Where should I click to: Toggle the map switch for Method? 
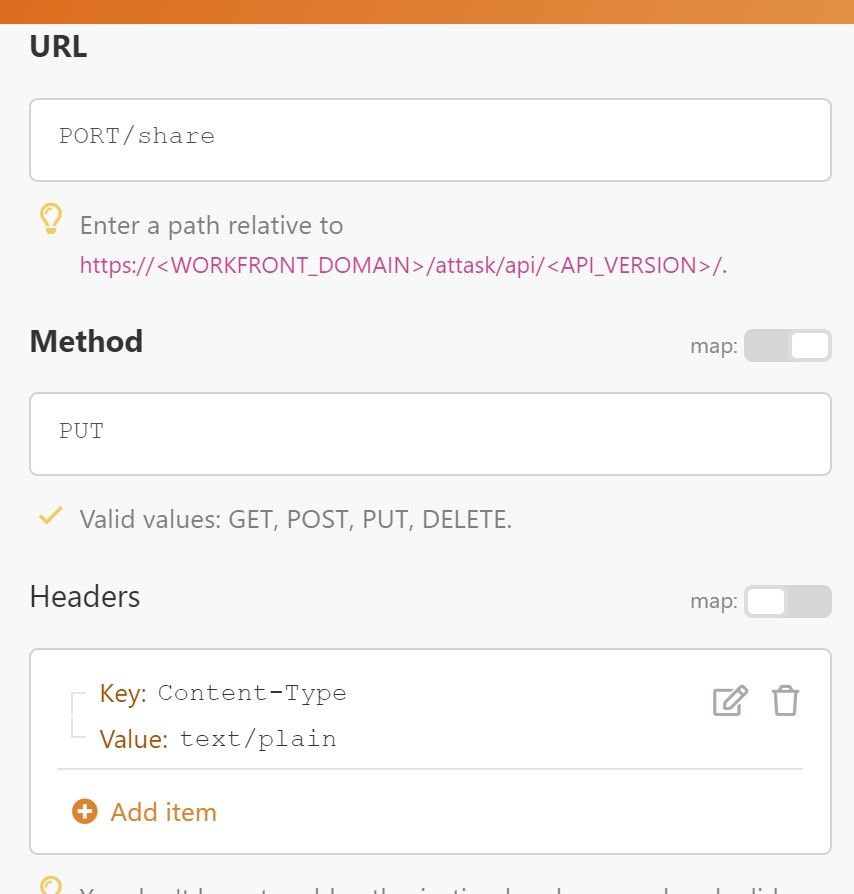click(787, 346)
